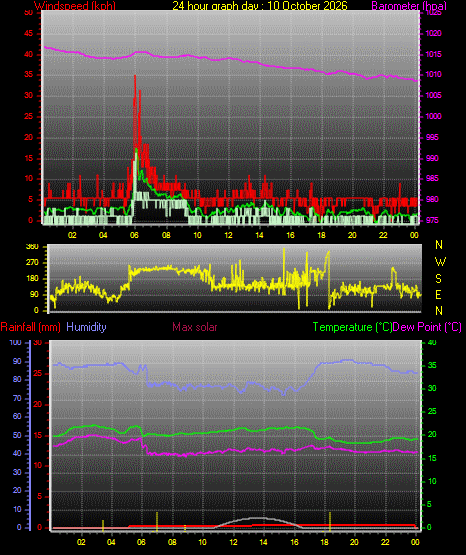Click the 45 value on the windspeed axis

click(28, 34)
